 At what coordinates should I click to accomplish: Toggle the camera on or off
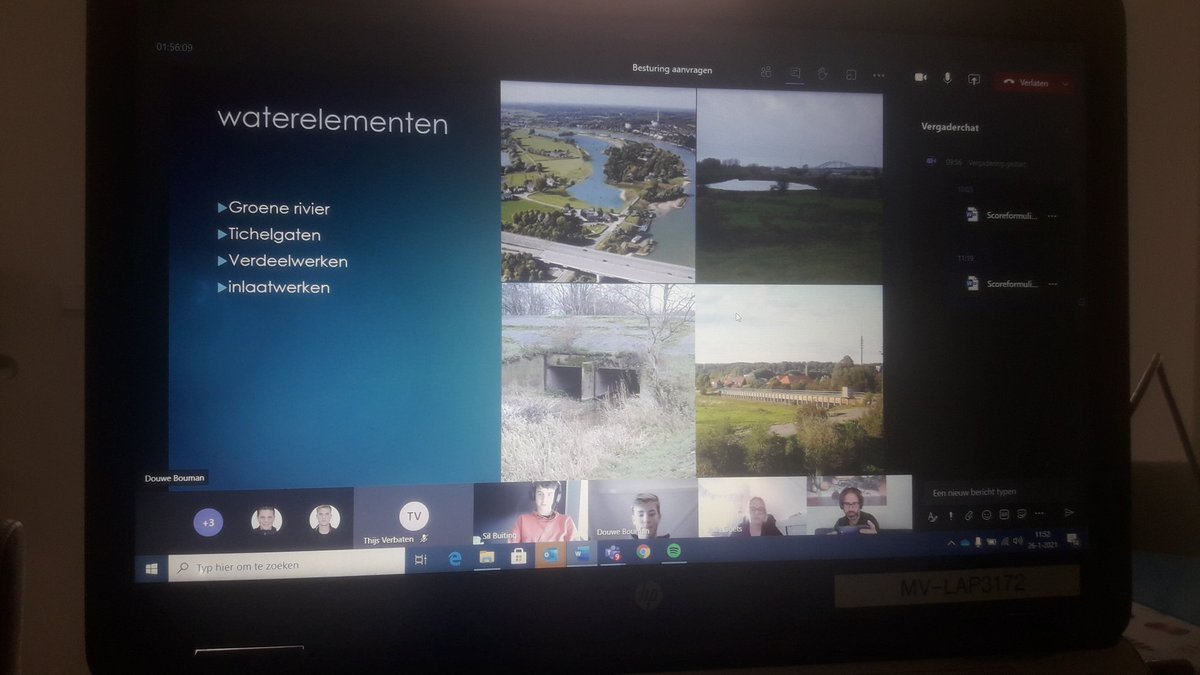click(920, 77)
